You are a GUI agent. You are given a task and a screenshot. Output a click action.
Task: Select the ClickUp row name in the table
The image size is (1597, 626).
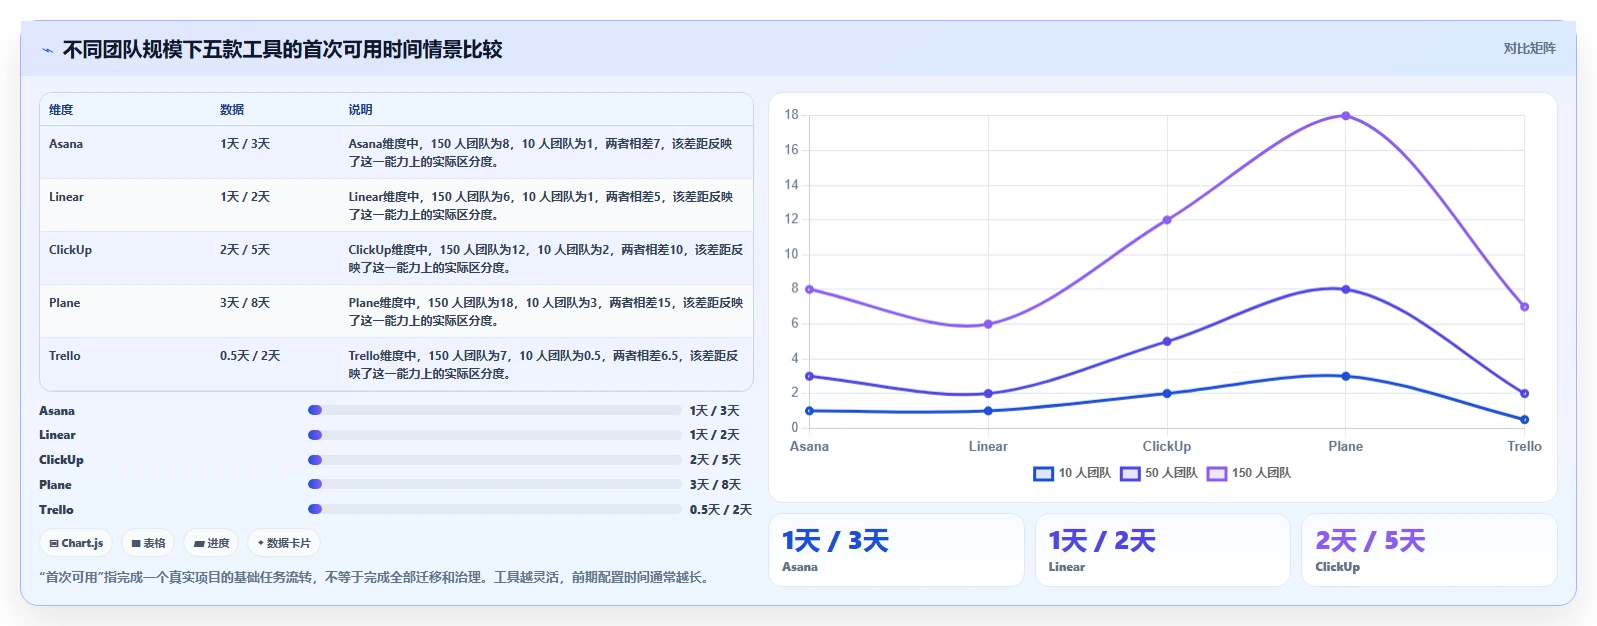pos(70,250)
